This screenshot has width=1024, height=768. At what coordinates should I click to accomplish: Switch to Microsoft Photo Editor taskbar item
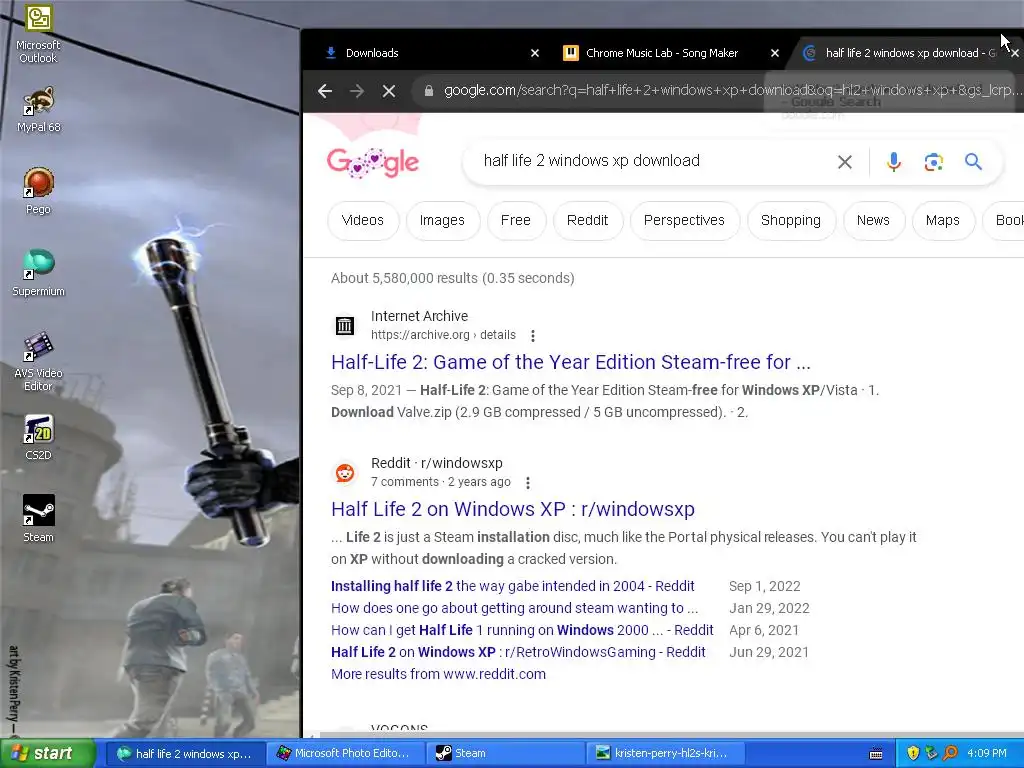pyautogui.click(x=344, y=754)
